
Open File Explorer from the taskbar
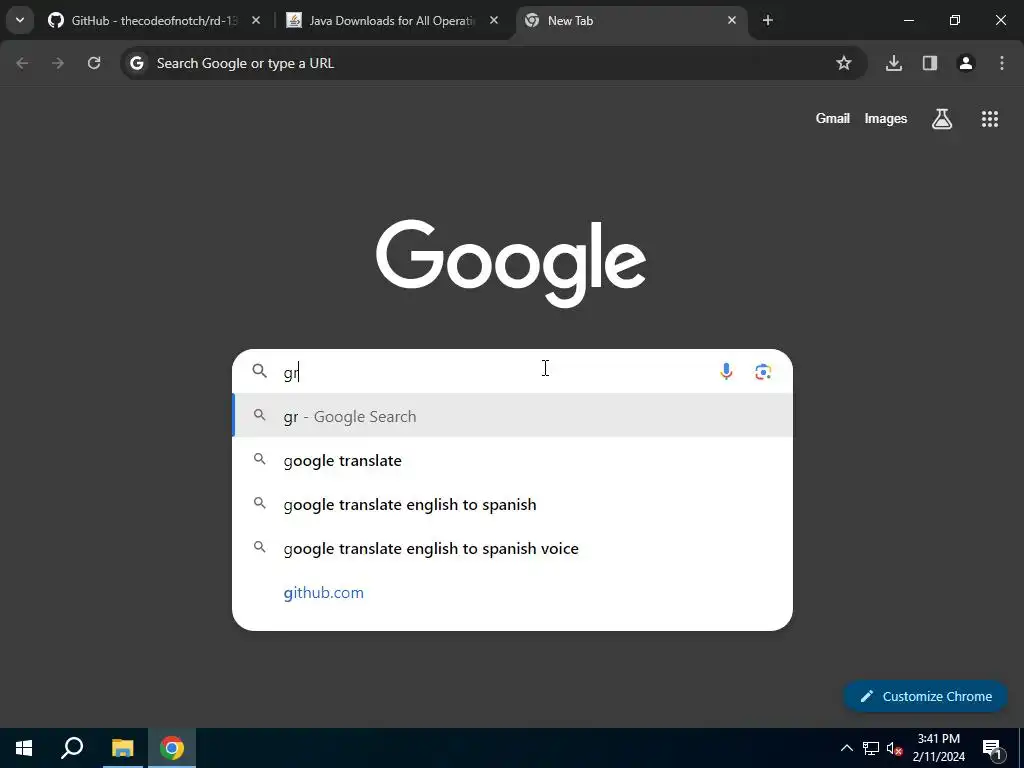tap(122, 748)
